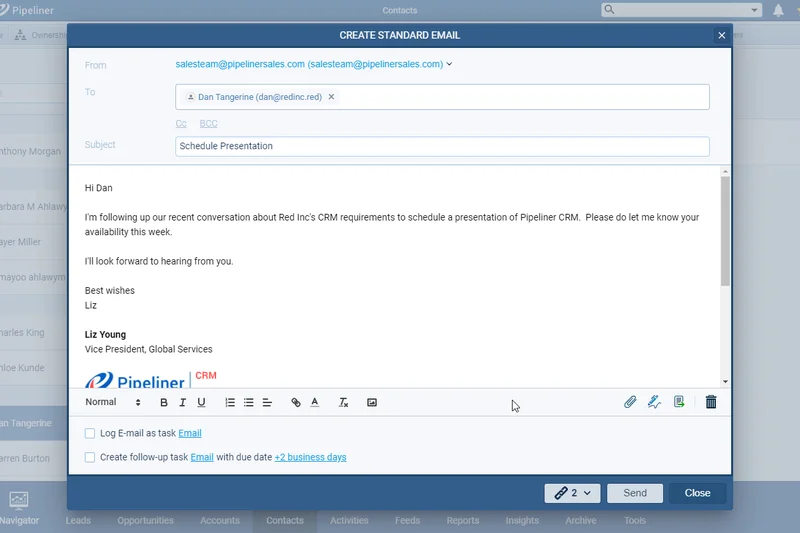The height and width of the screenshot is (533, 800).
Task: Open email template icon
Action: click(x=679, y=402)
